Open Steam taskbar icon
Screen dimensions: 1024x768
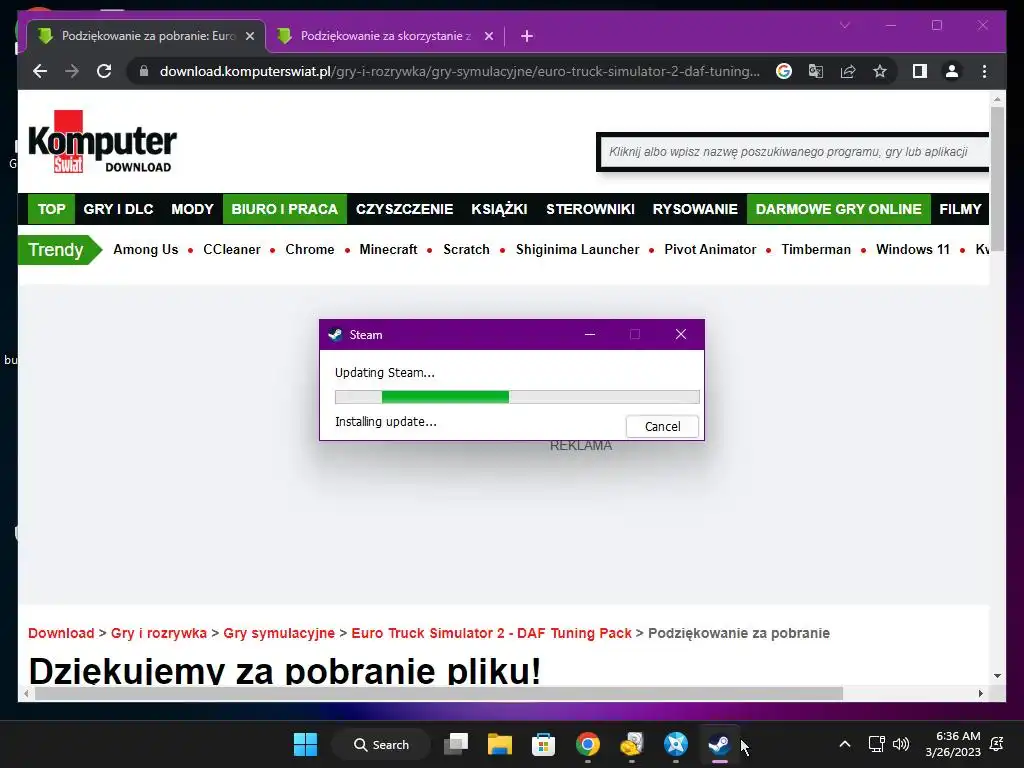click(720, 744)
